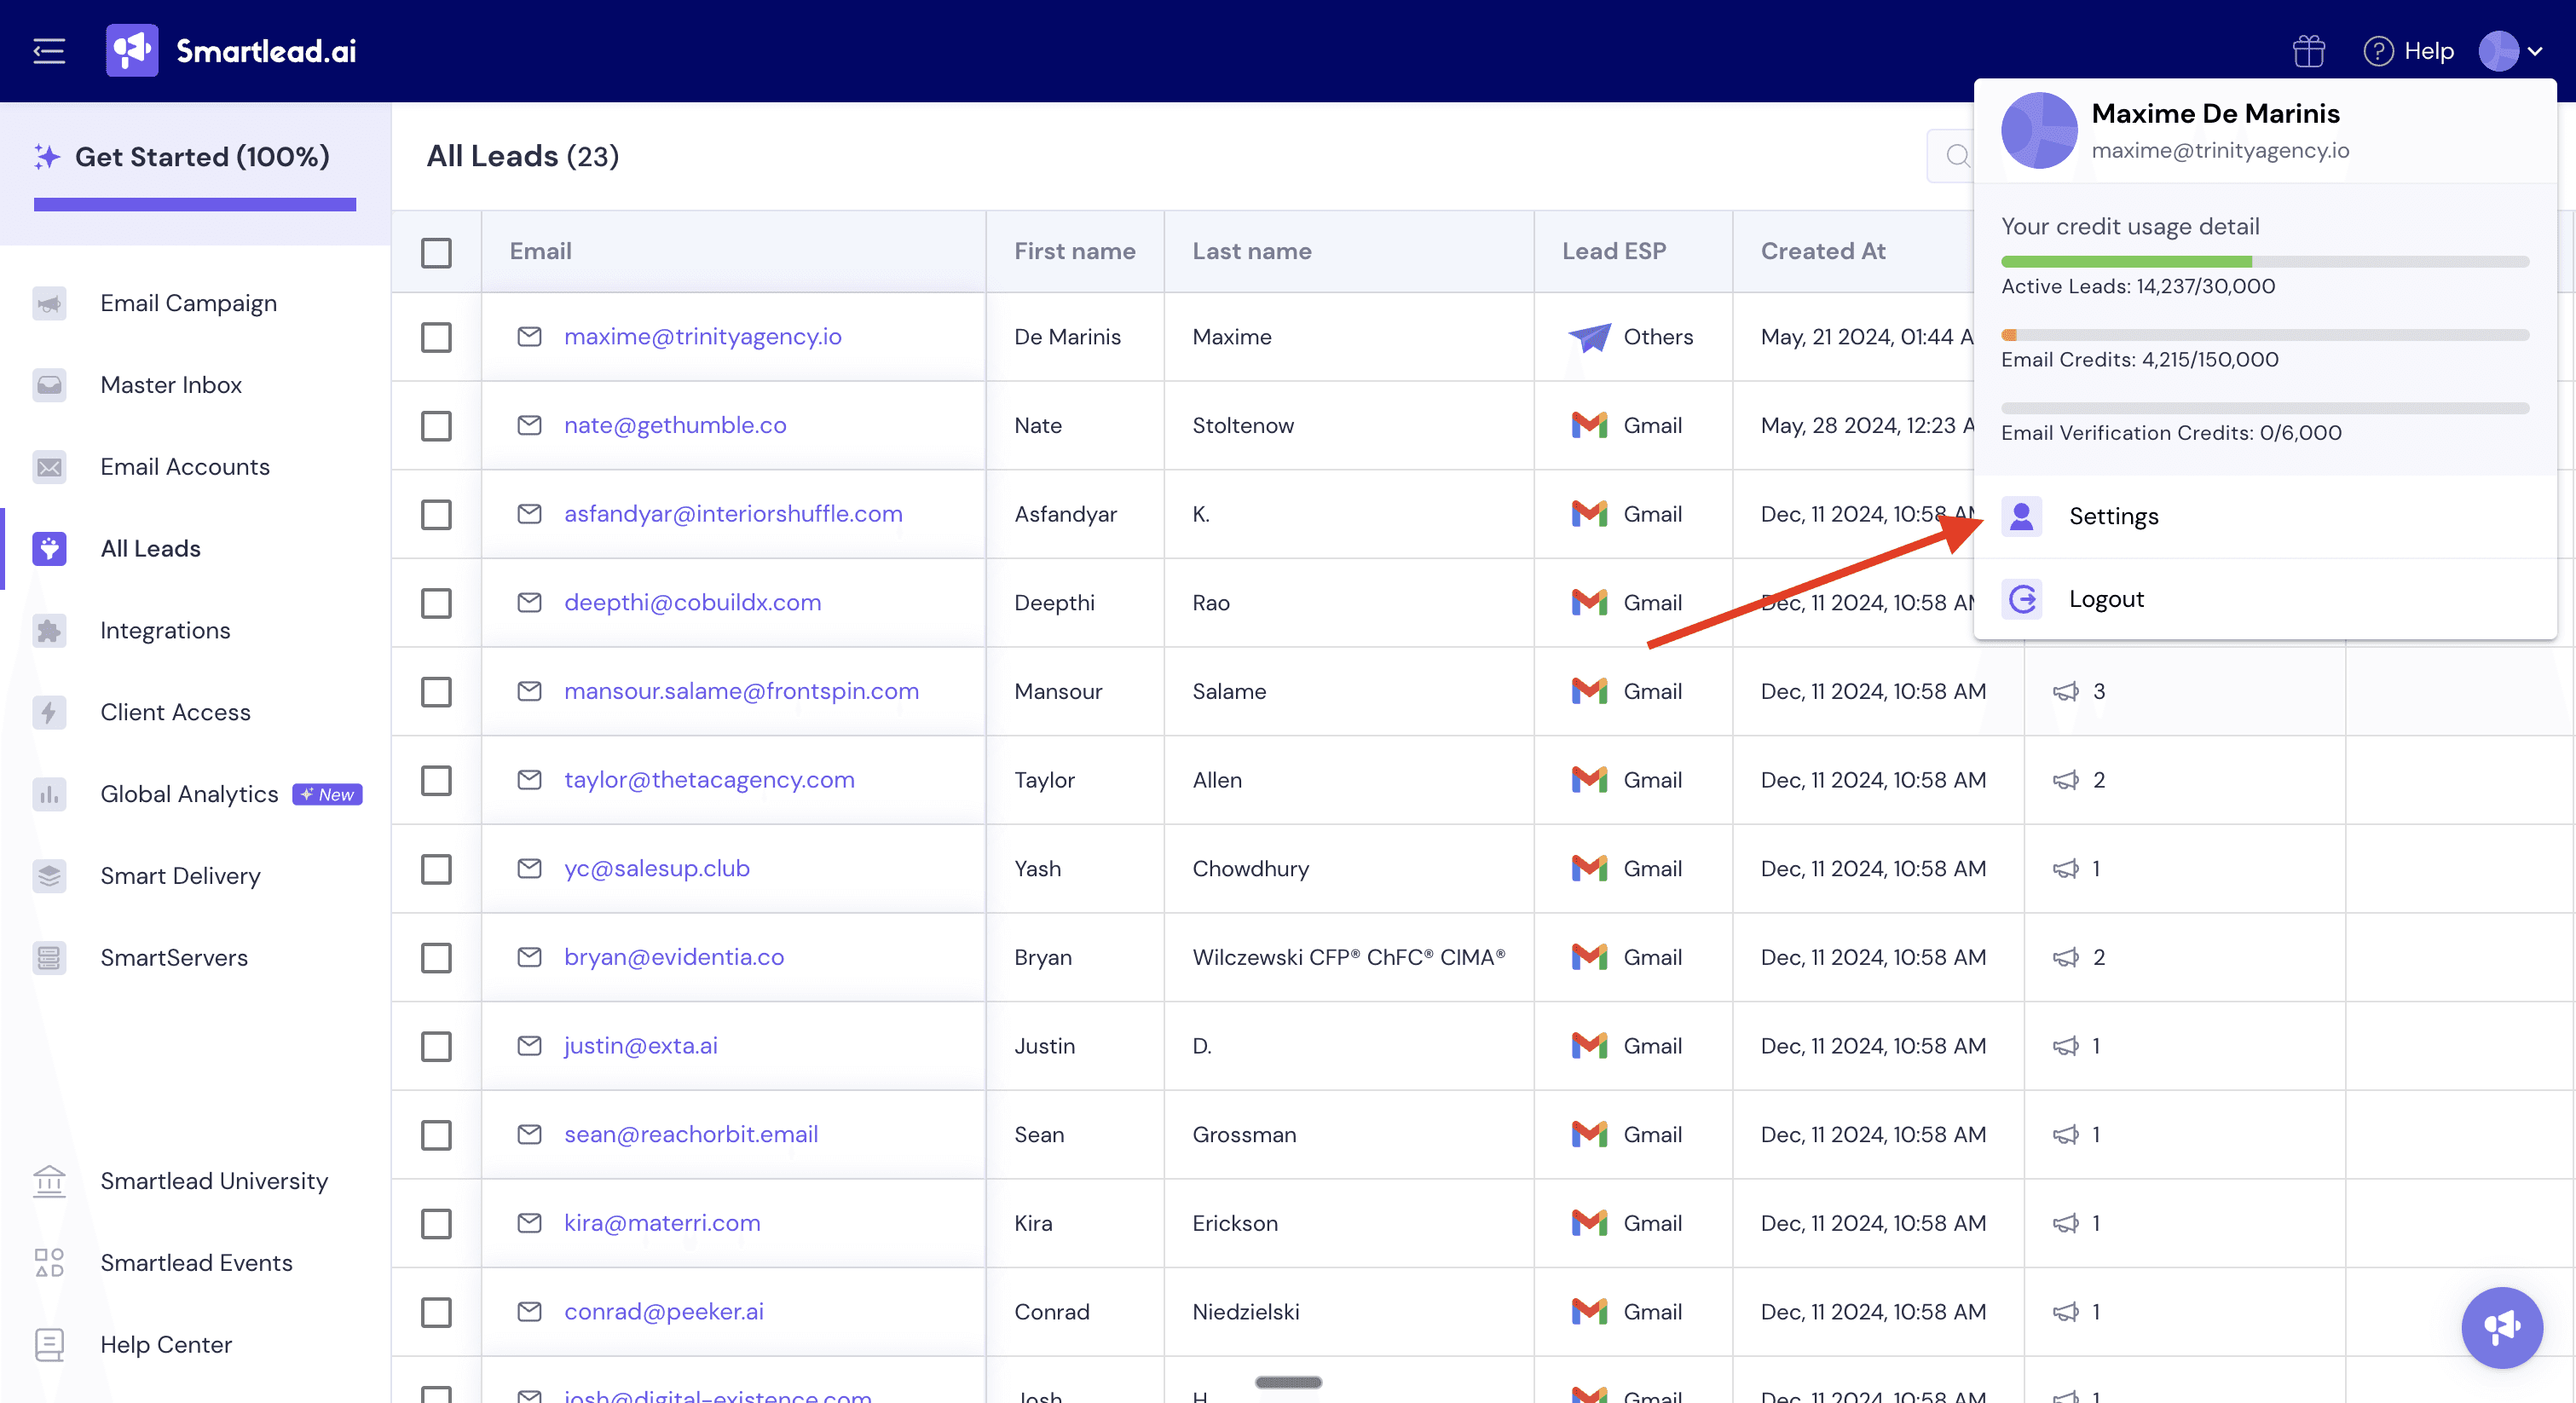Open the floating megaphone chat button
This screenshot has height=1403, width=2576.
pos(2501,1327)
